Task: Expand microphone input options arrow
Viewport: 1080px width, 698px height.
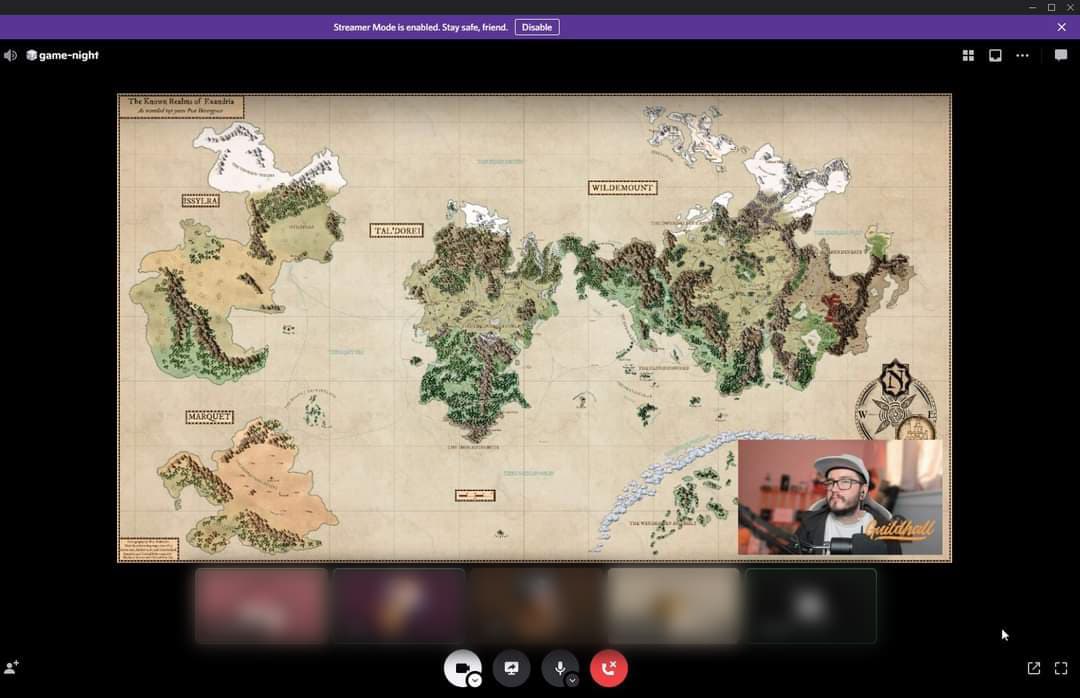Action: click(x=572, y=681)
